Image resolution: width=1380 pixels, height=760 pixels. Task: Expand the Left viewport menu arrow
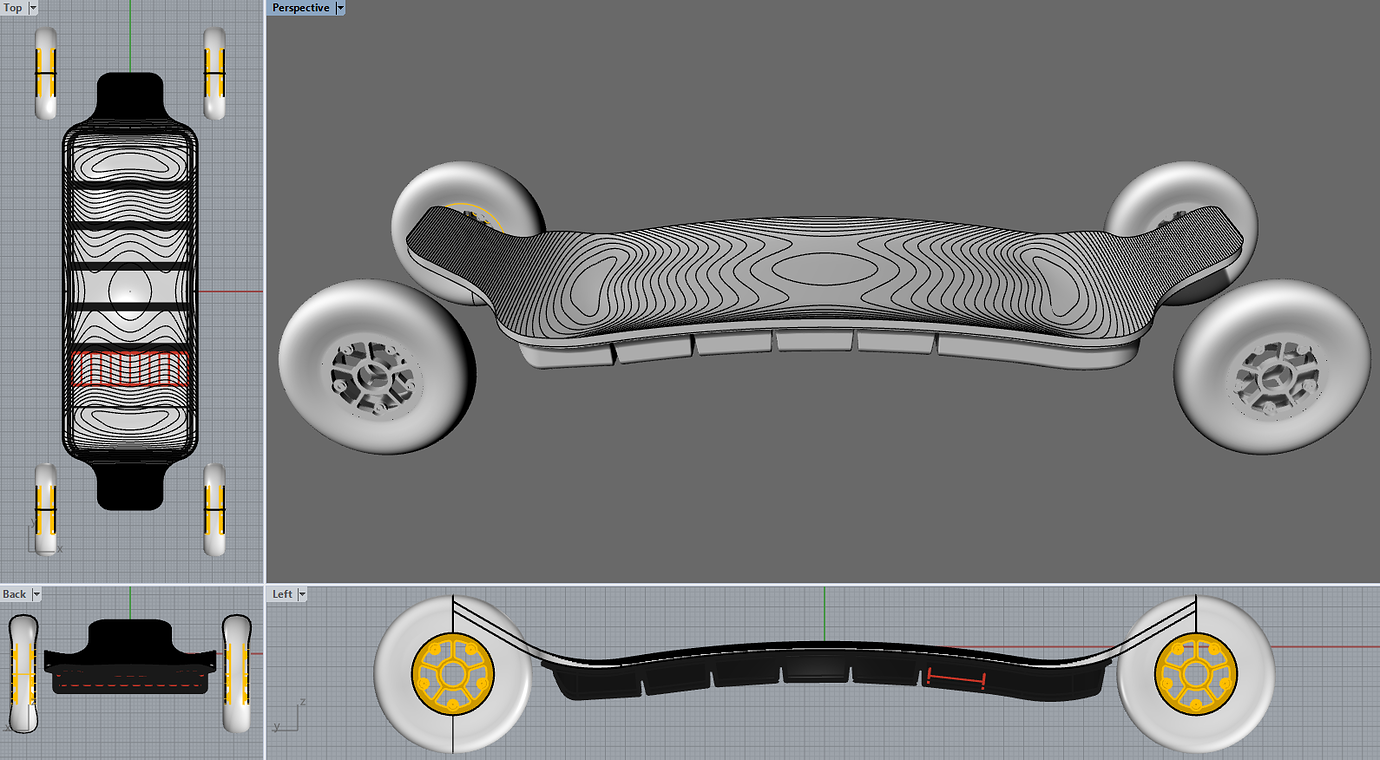pyautogui.click(x=302, y=594)
